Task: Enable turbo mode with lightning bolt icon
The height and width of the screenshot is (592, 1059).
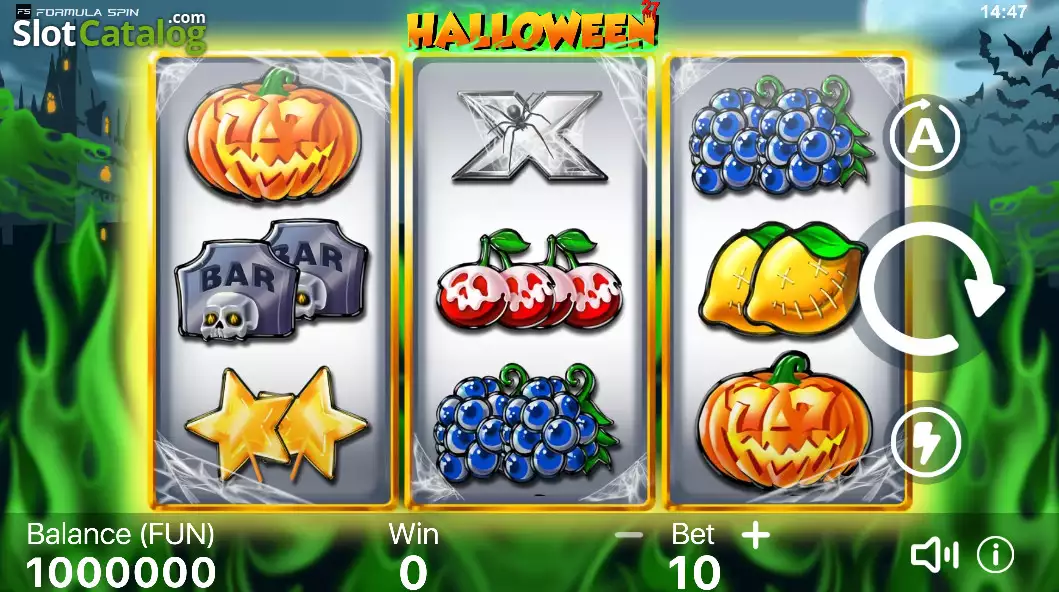Action: click(x=926, y=441)
